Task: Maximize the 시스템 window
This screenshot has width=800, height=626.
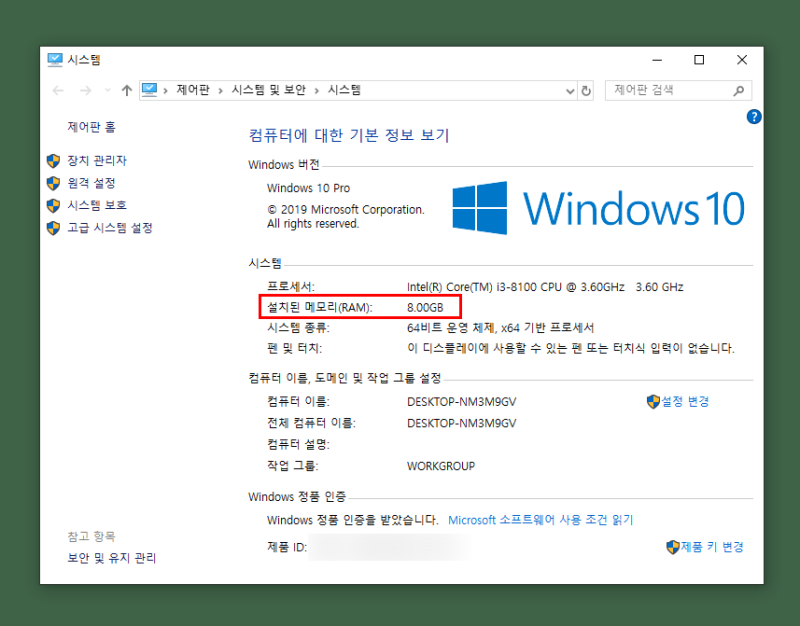Action: coord(699,60)
